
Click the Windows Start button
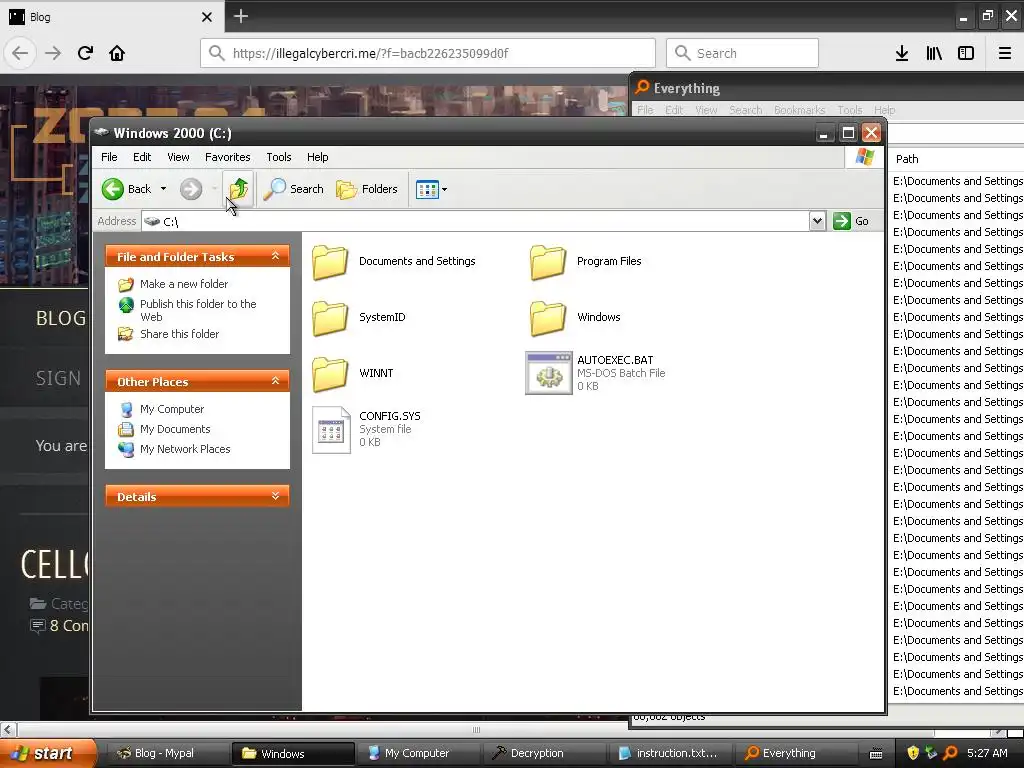point(48,753)
